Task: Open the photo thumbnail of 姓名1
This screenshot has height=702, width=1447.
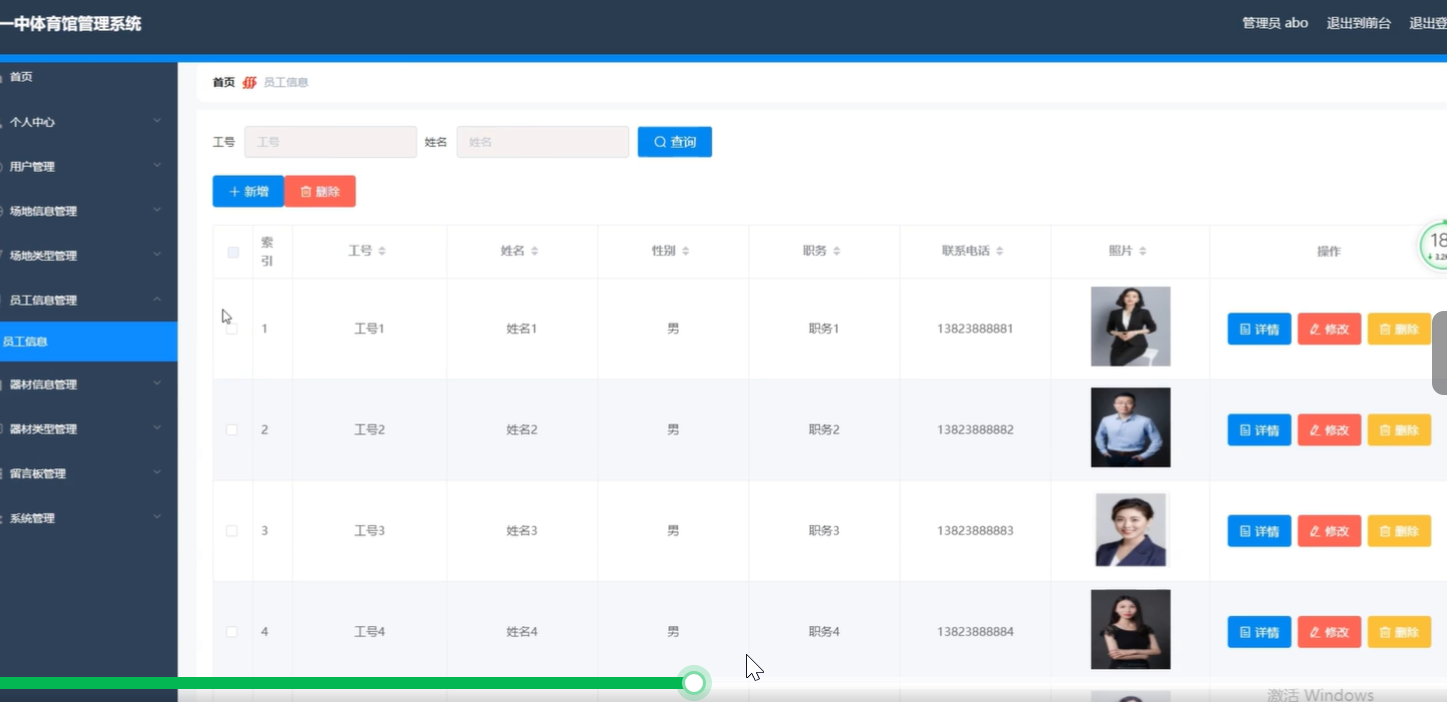Action: coord(1130,326)
